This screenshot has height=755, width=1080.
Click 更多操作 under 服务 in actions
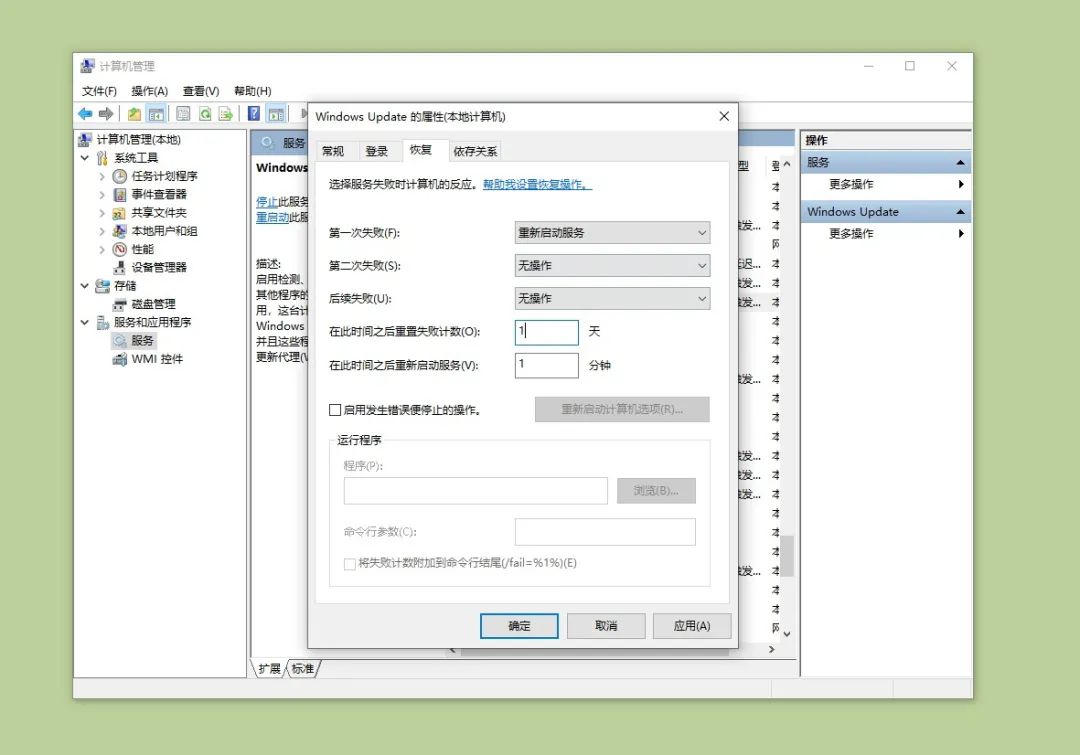(x=851, y=185)
